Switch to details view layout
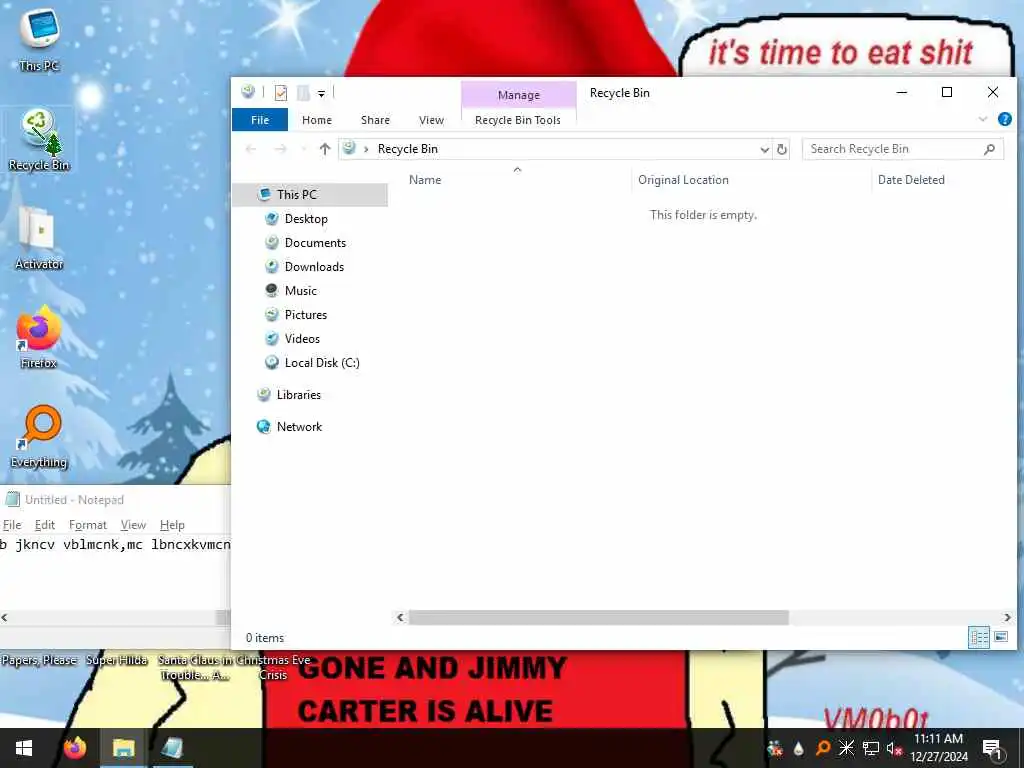1024x768 pixels. point(978,637)
